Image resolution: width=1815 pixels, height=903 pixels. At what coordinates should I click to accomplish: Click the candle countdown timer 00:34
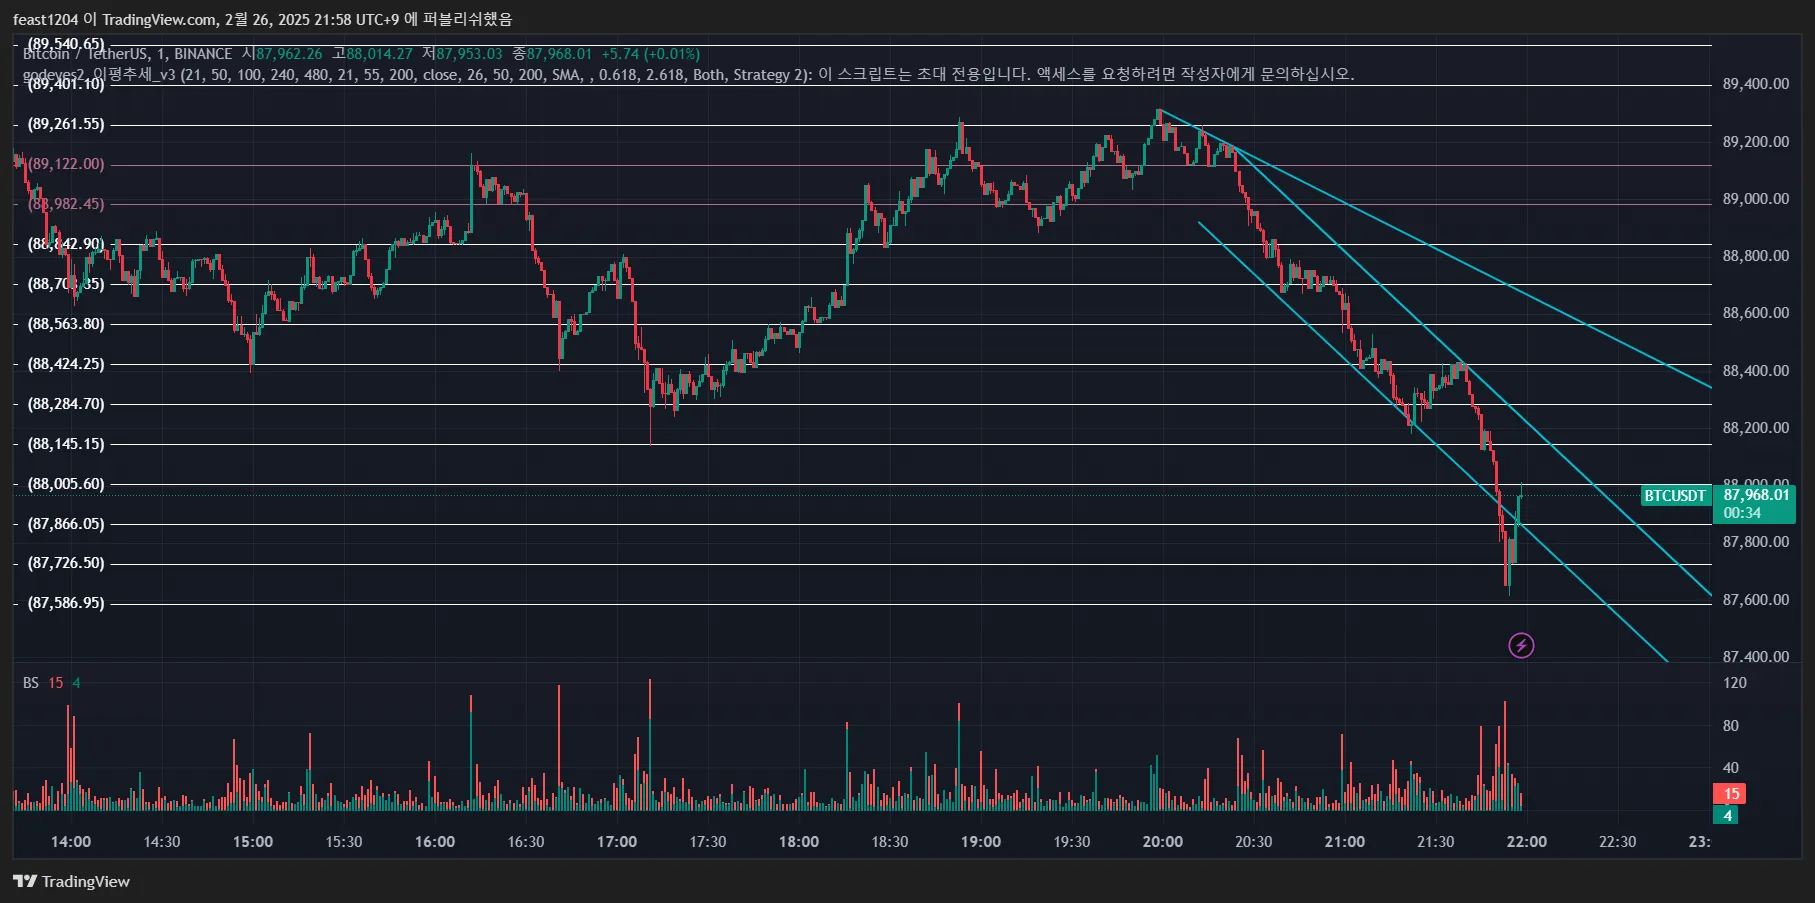pos(1742,513)
